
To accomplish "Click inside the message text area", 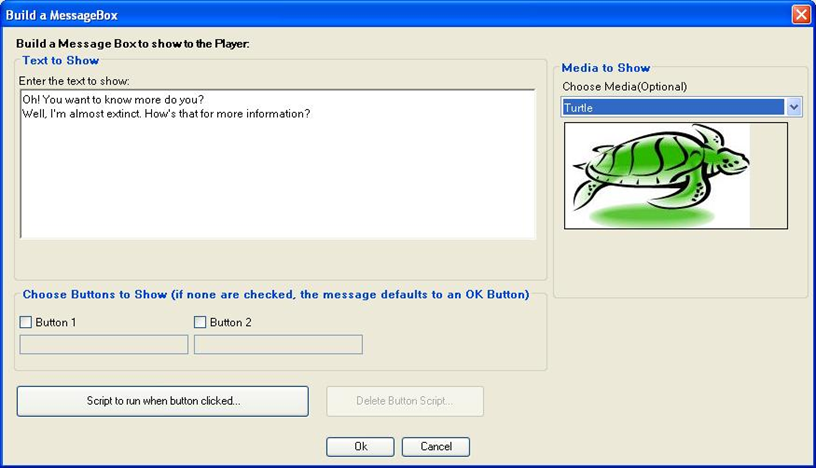I will 278,164.
